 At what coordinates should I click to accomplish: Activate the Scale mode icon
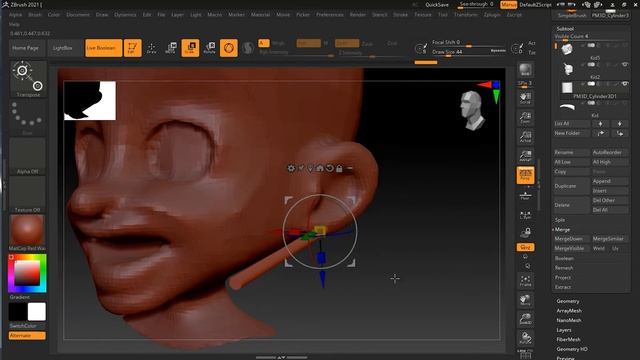click(x=190, y=48)
